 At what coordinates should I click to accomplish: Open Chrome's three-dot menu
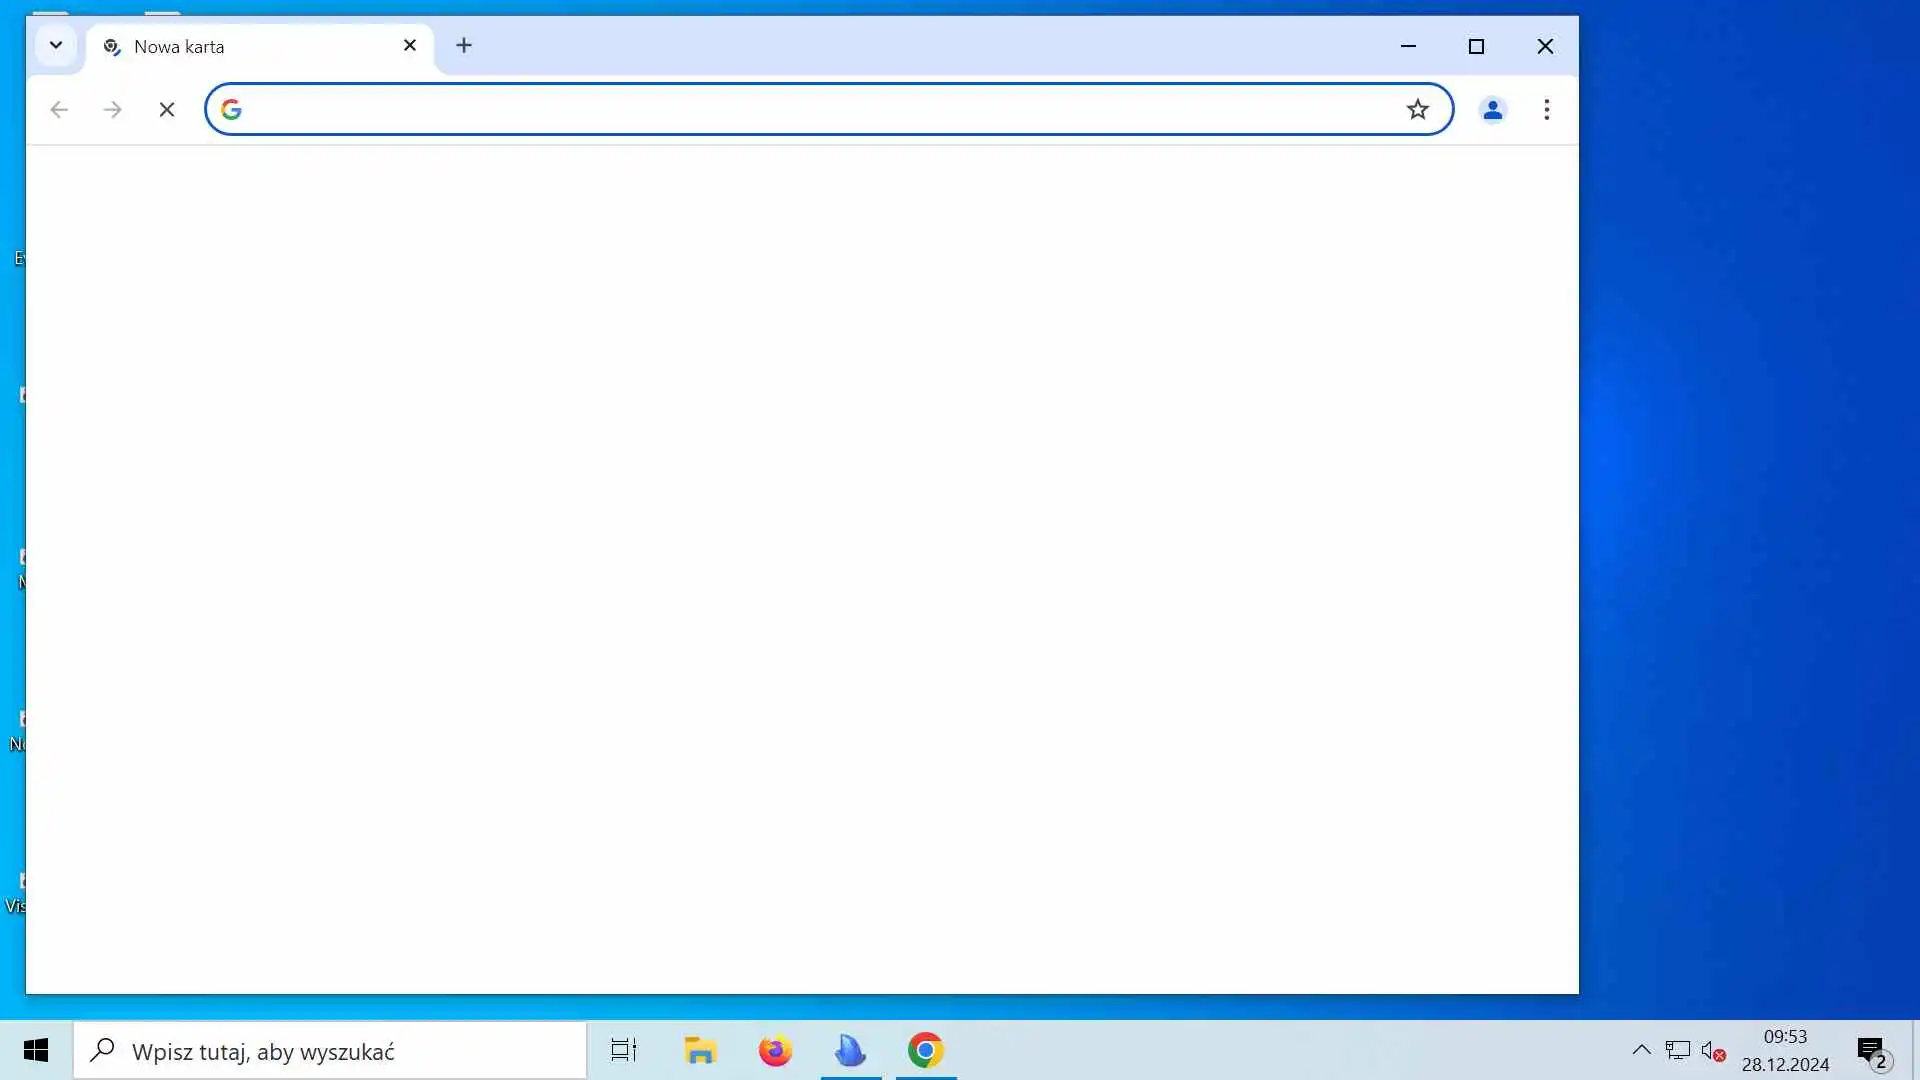point(1546,110)
